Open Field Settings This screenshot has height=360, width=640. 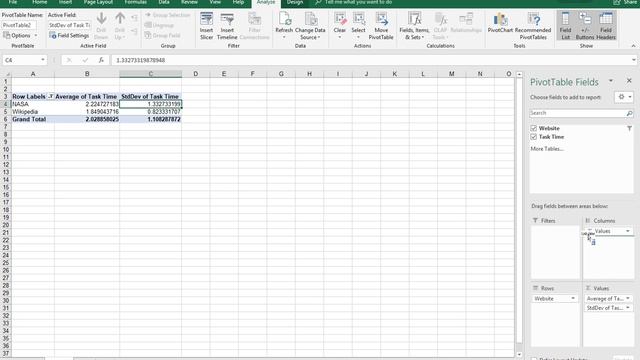[x=69, y=36]
